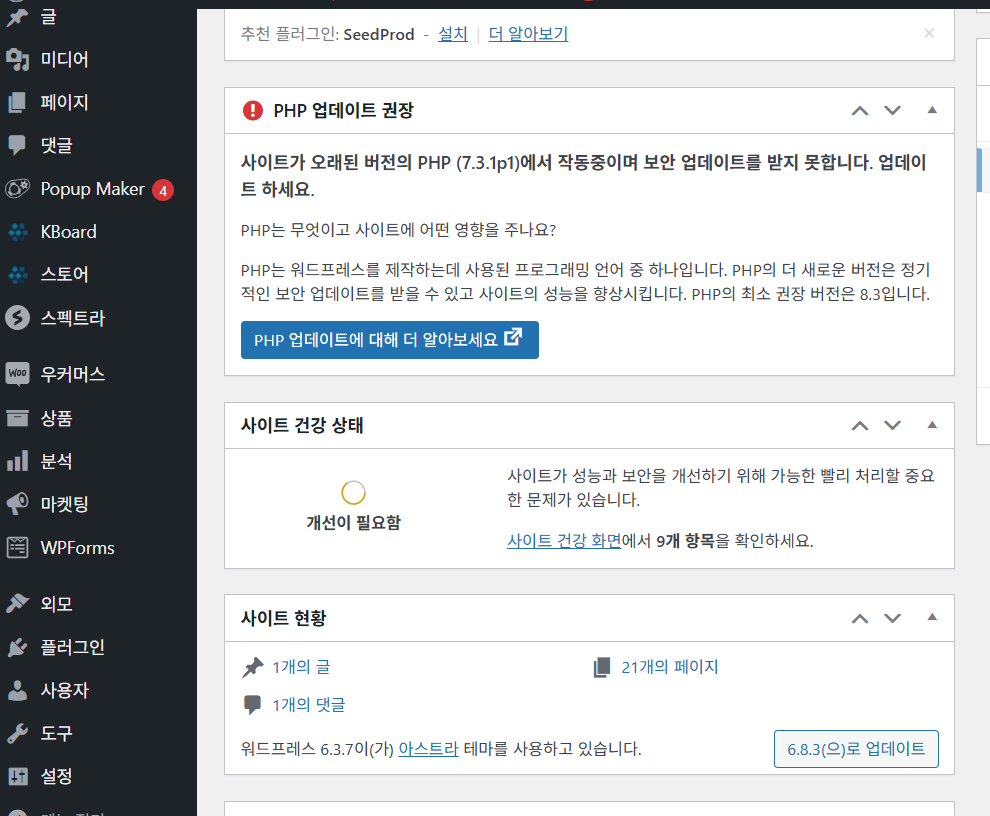Click the Popup Maker sidebar icon
Image resolution: width=990 pixels, height=816 pixels.
[x=18, y=188]
